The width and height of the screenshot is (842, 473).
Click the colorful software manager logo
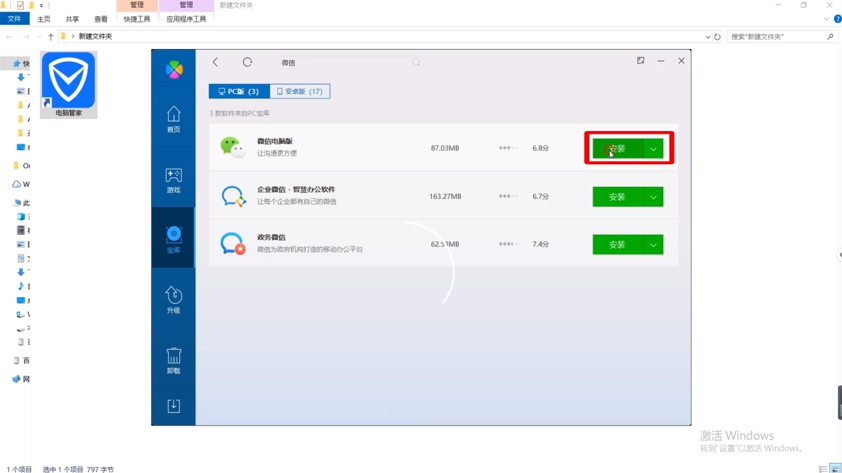pyautogui.click(x=174, y=70)
